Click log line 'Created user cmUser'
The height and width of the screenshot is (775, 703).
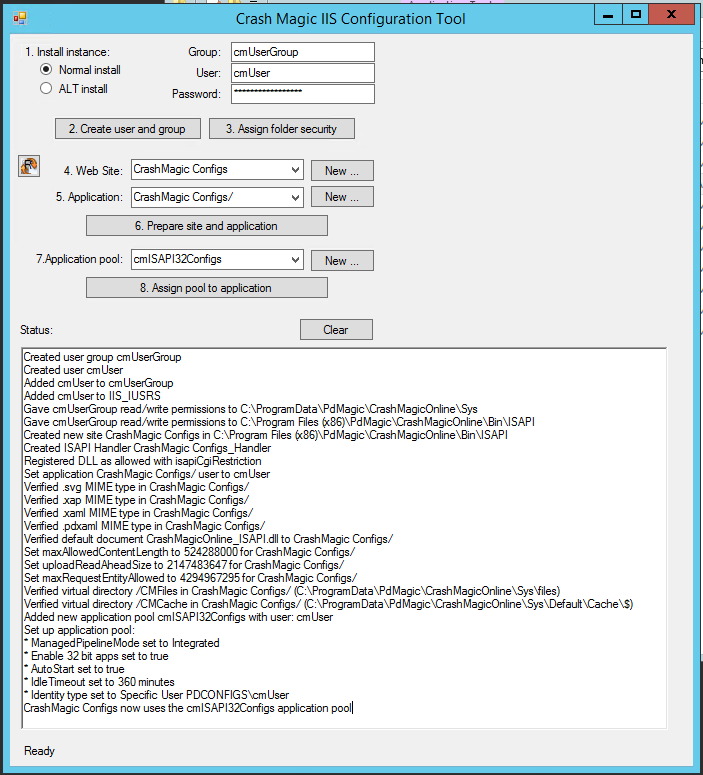(73, 370)
